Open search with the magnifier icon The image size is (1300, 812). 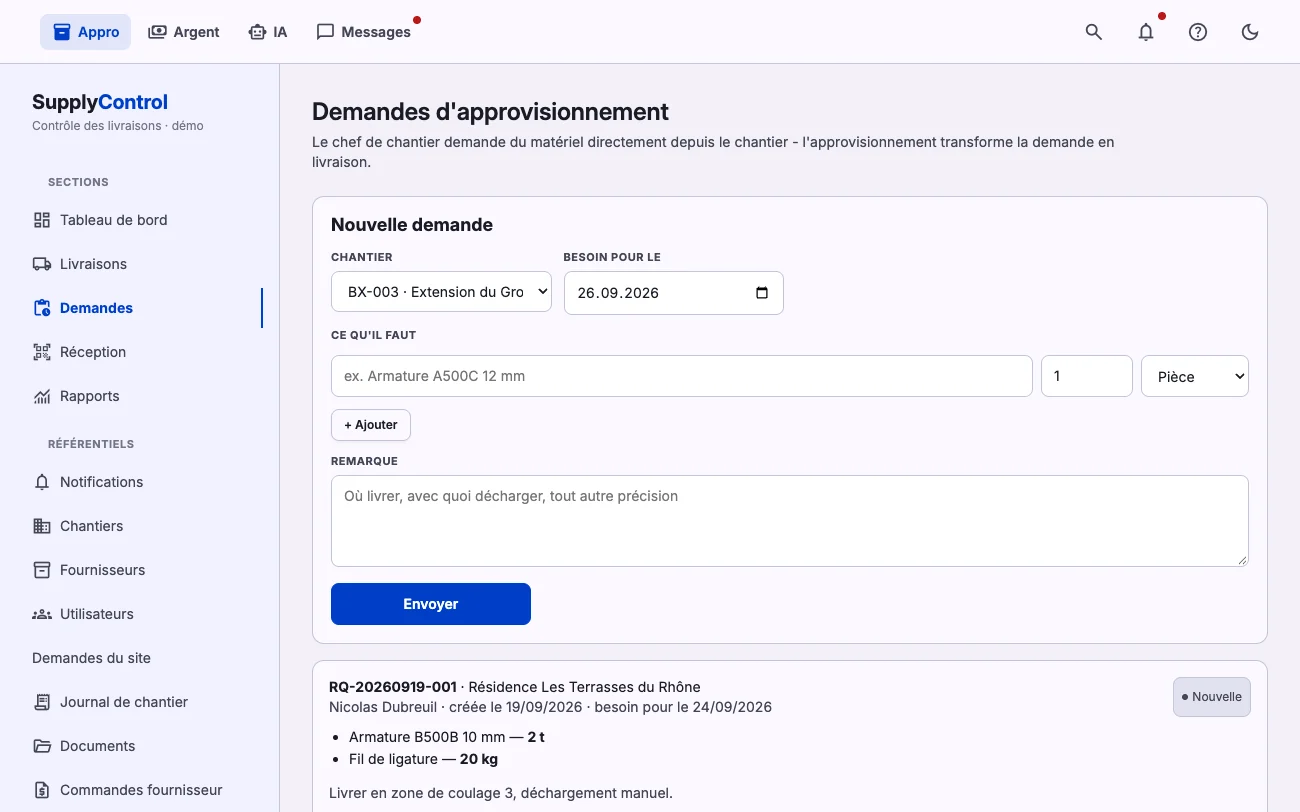(1094, 32)
